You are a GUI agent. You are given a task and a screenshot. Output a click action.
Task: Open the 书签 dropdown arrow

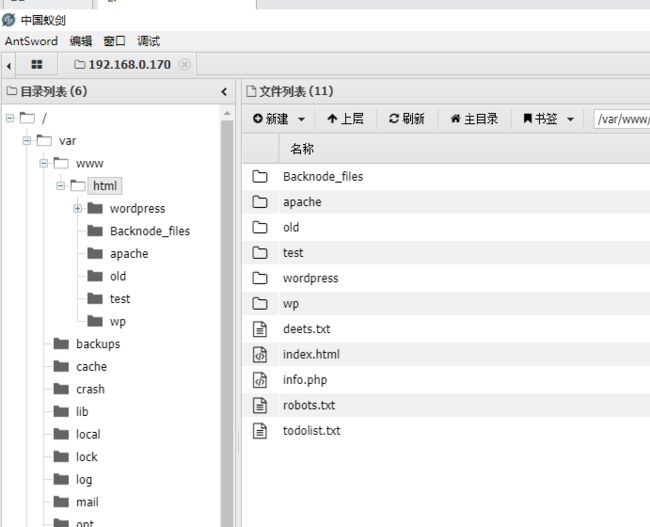coord(570,119)
